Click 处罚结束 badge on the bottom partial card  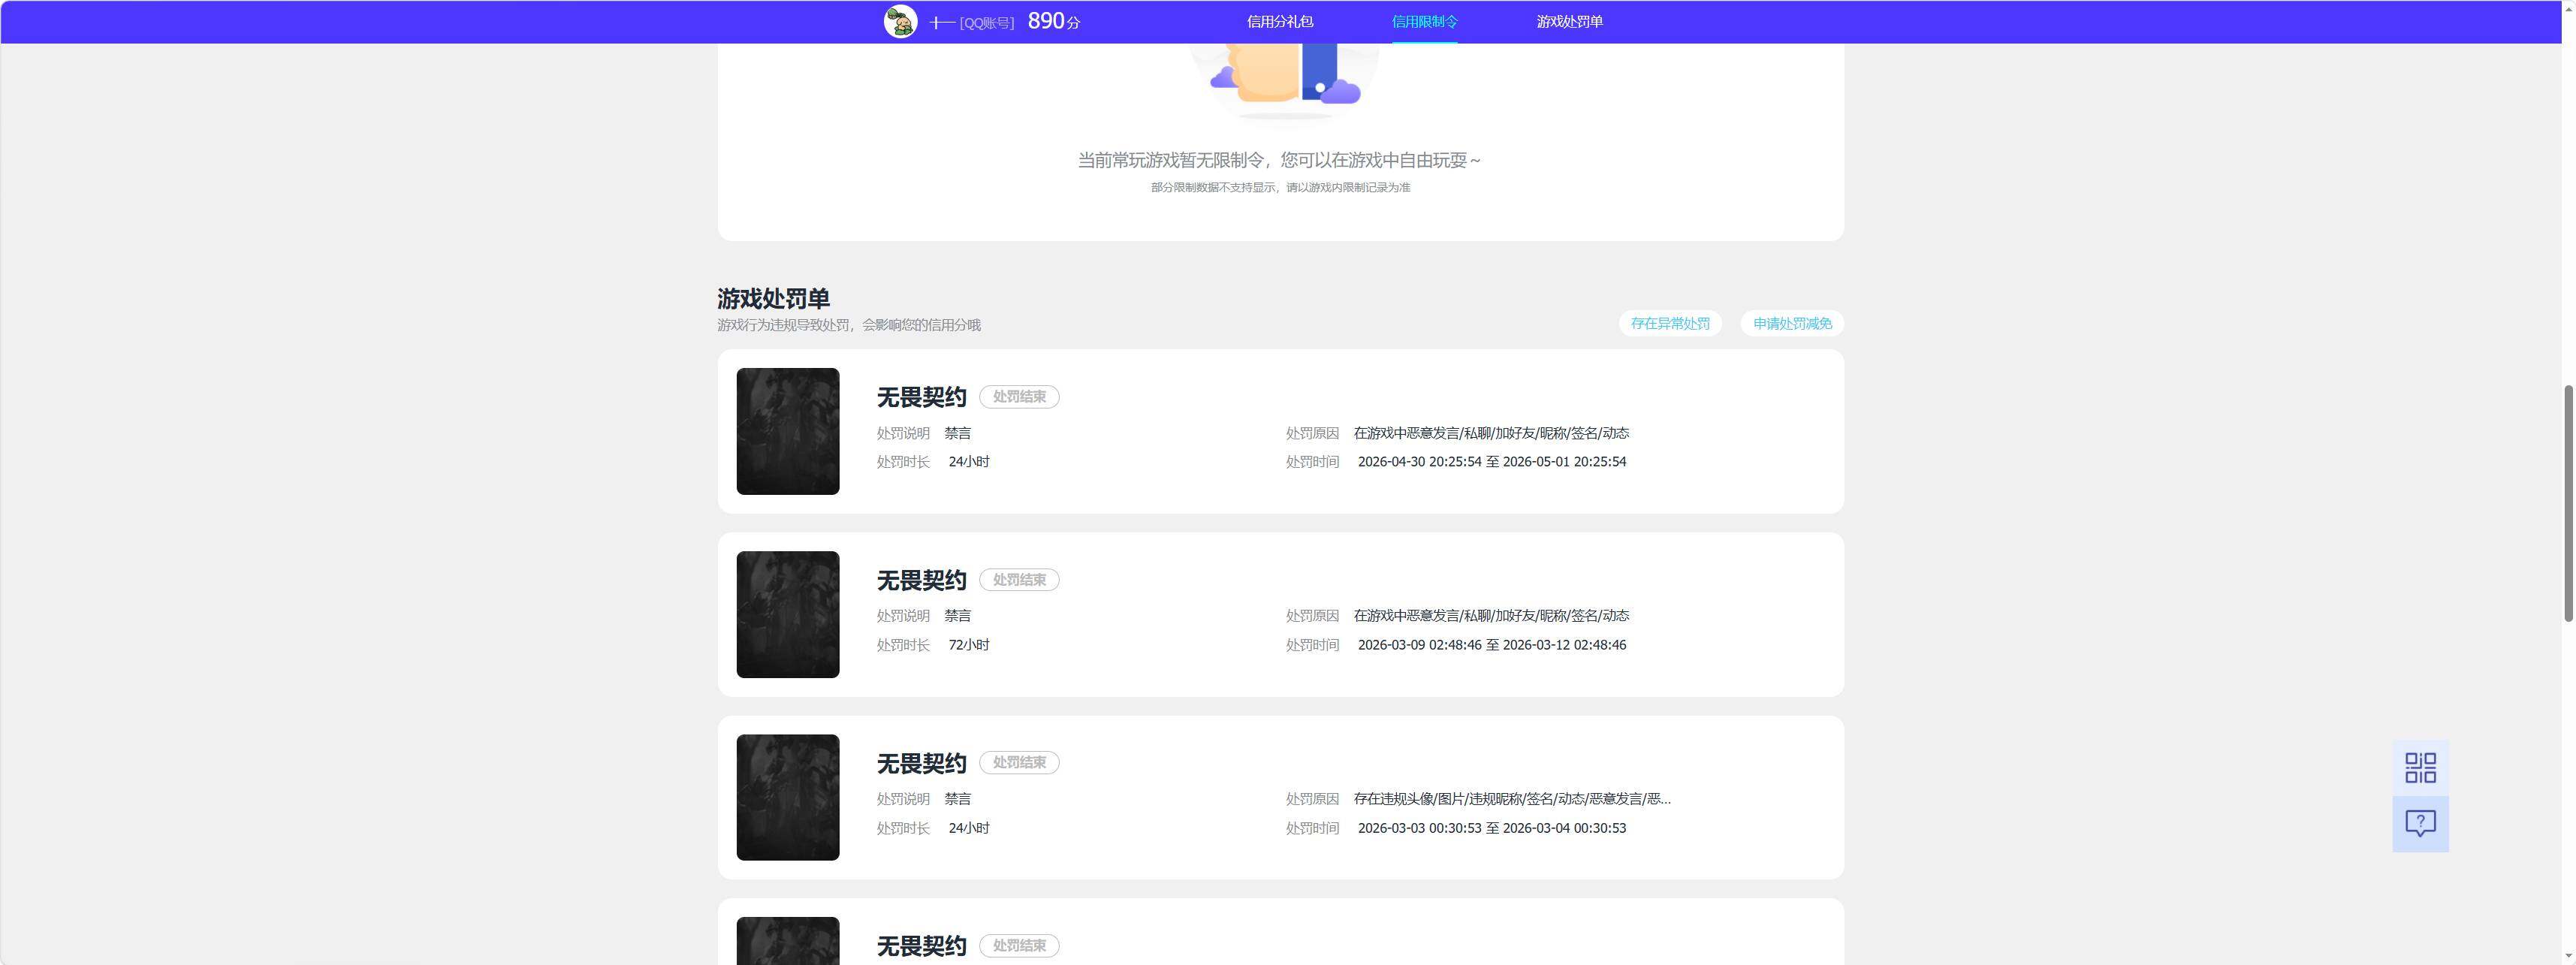coord(1019,945)
